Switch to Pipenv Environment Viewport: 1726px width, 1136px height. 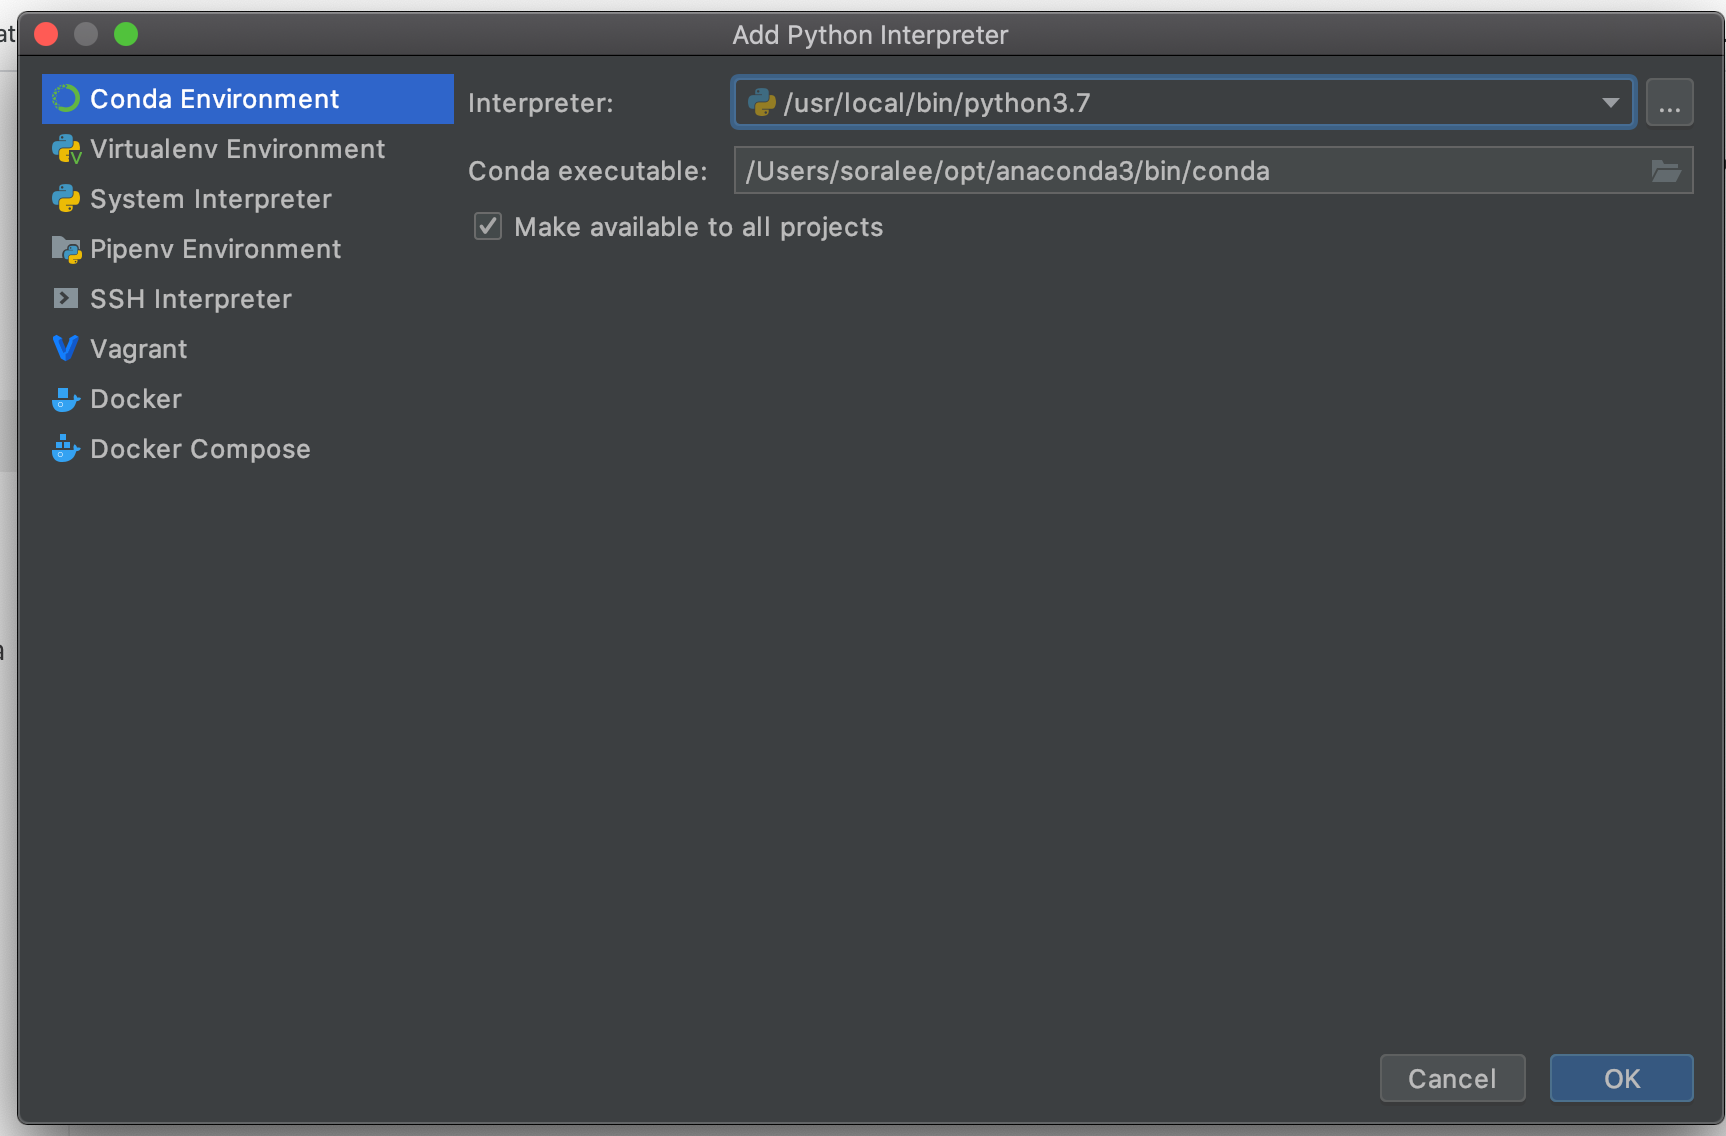click(248, 249)
